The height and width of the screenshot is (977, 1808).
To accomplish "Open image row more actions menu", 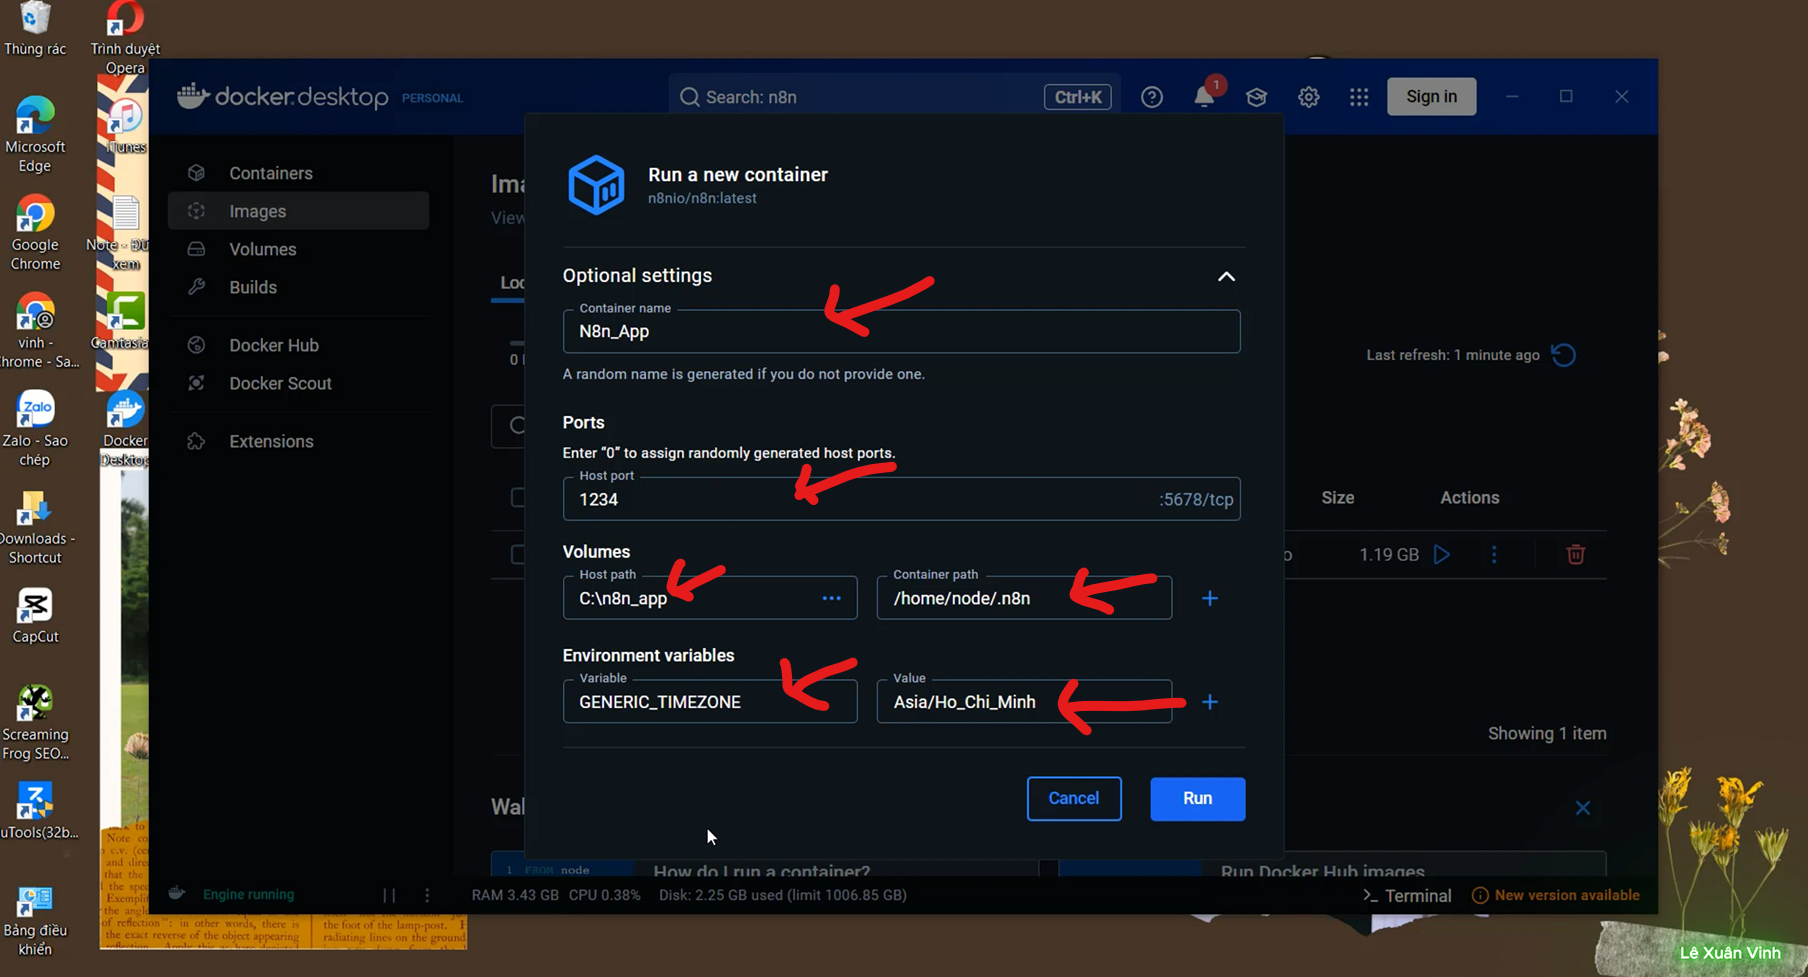I will pos(1494,554).
